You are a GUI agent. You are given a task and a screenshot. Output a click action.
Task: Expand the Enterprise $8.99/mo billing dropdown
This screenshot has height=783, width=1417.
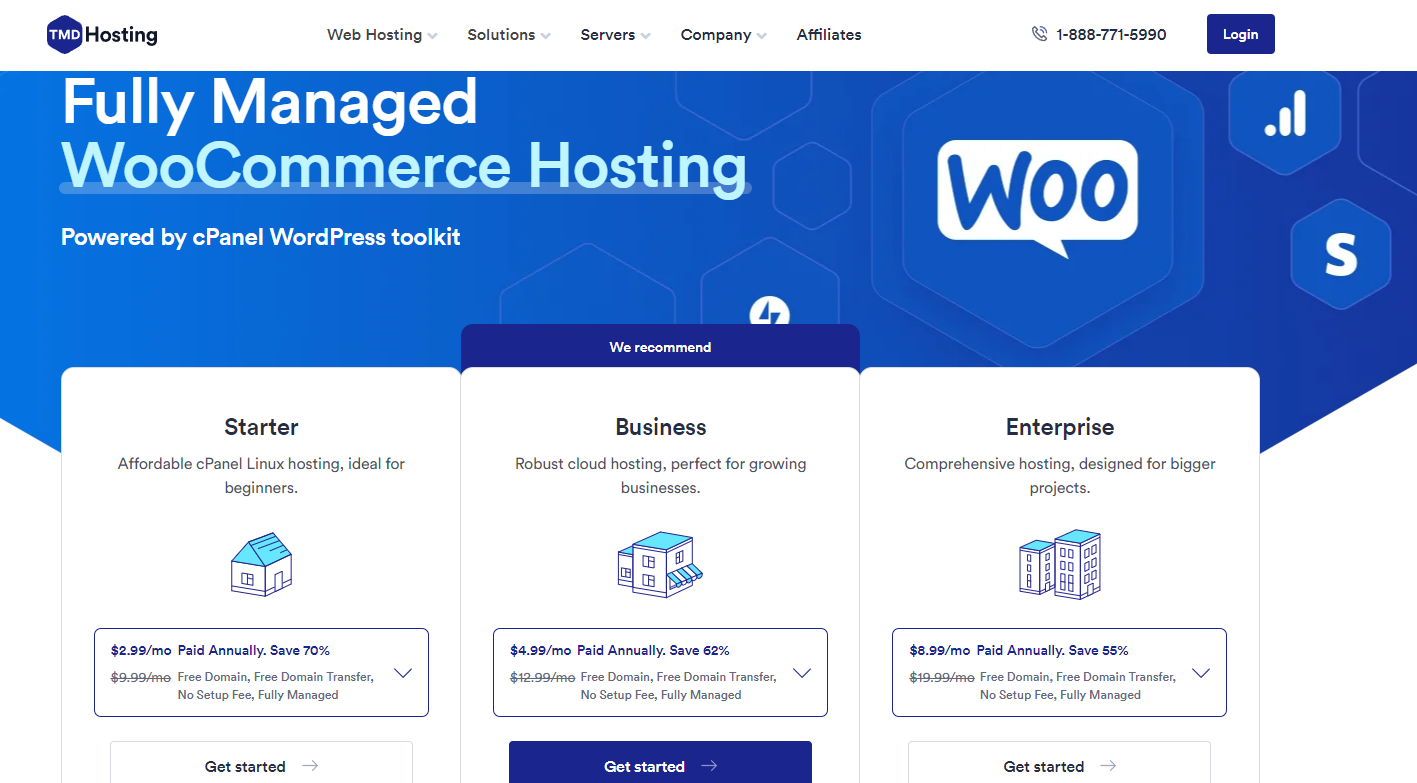1059,672
